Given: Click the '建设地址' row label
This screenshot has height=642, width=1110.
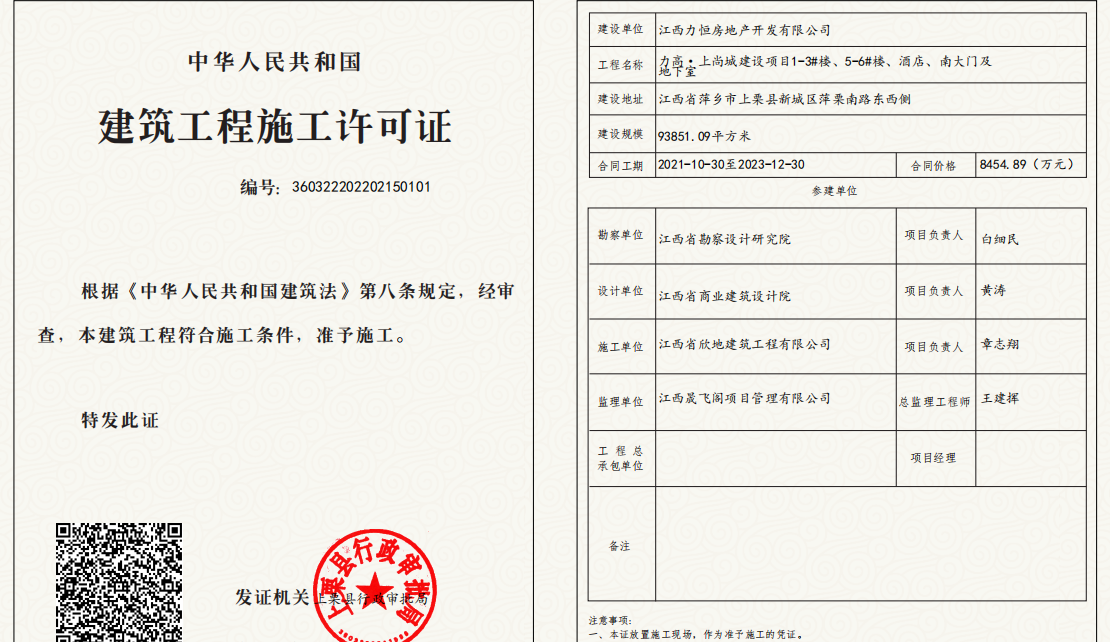Looking at the screenshot, I should point(621,99).
